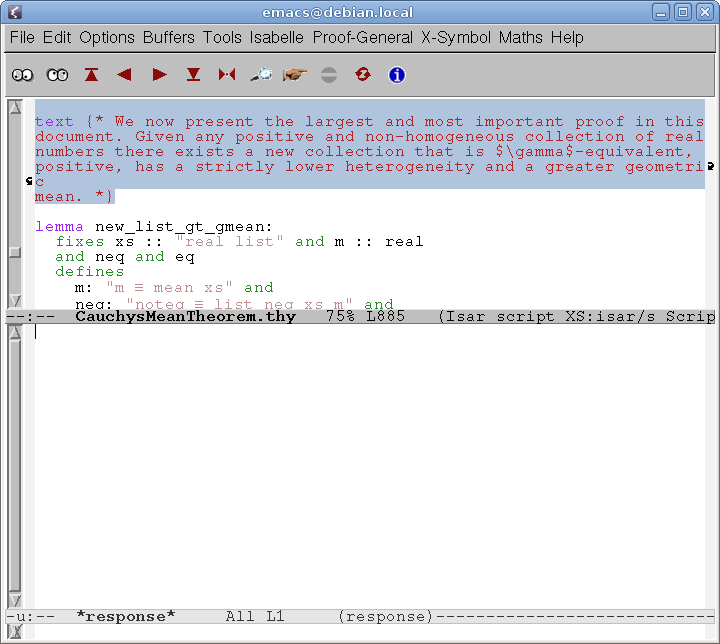Open the Isabelle menu

[277, 37]
